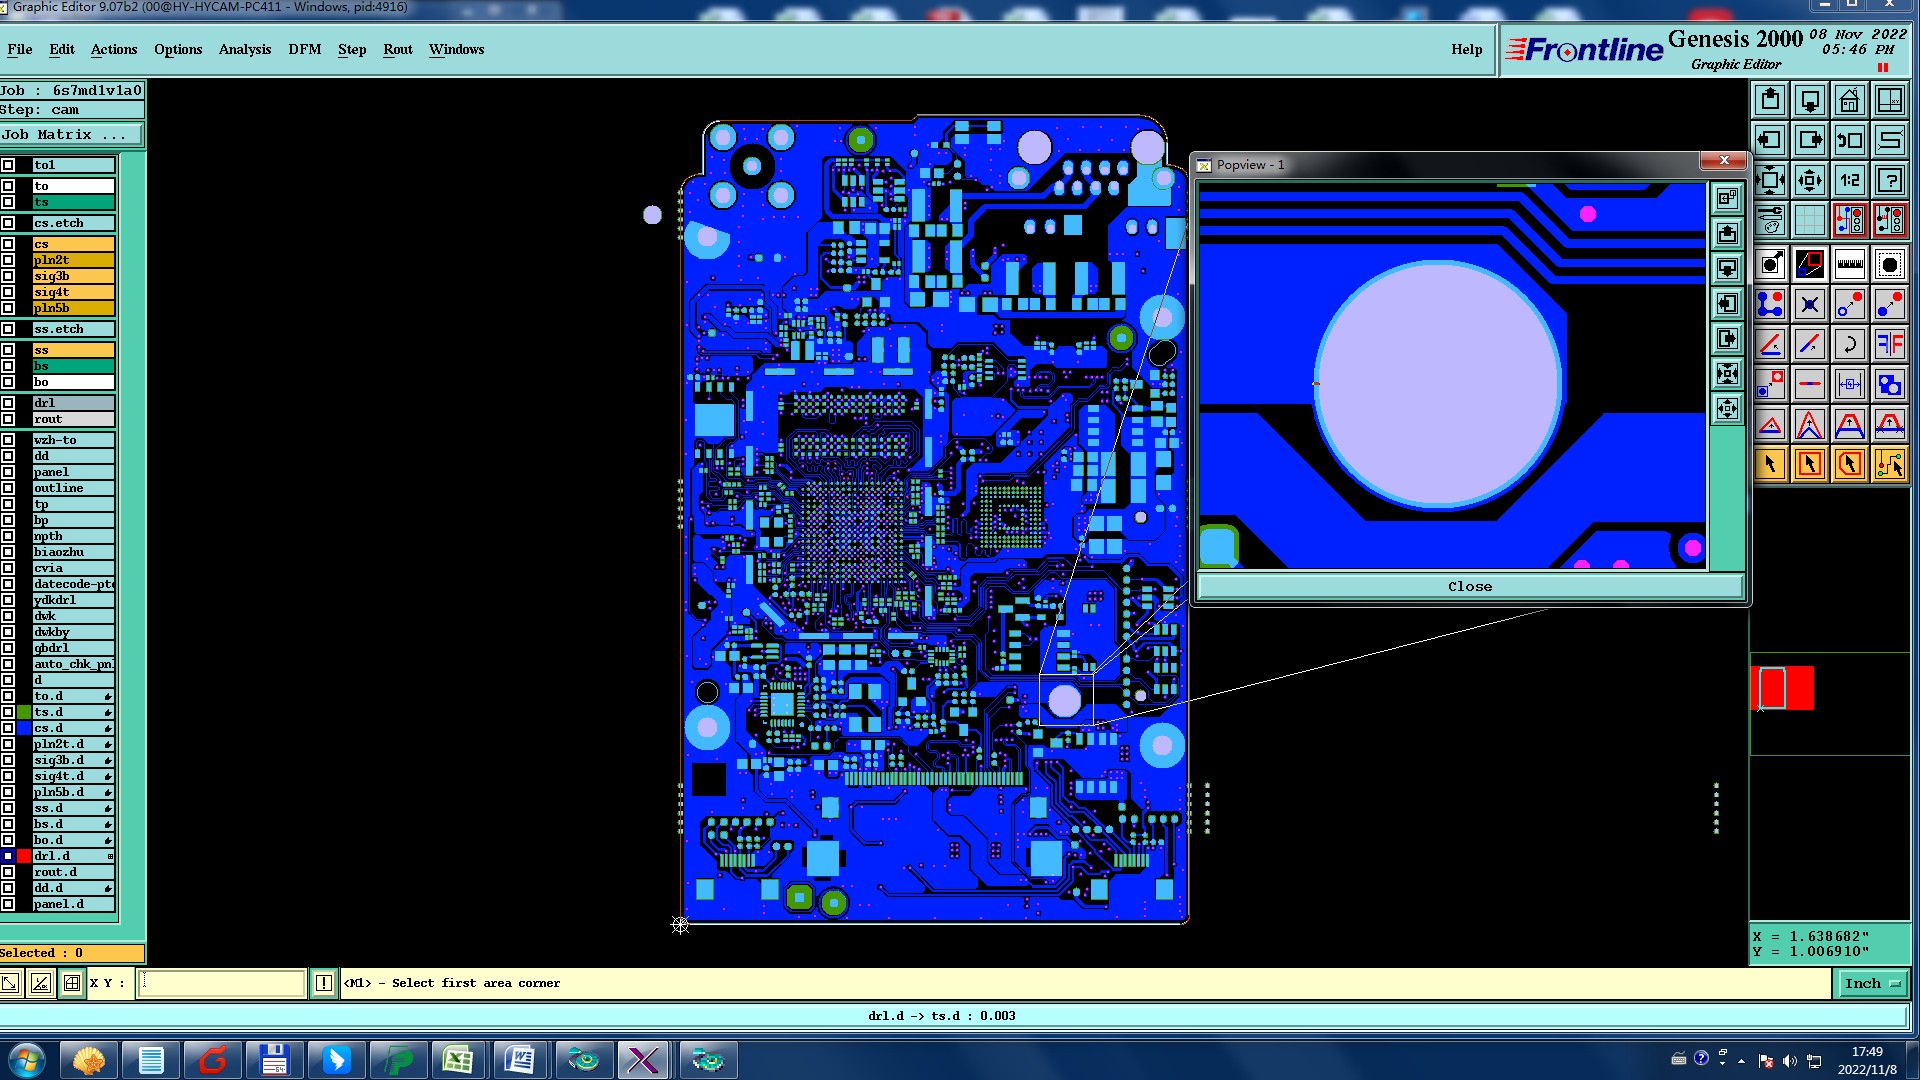Click the Close button in Popview
Image resolution: width=1920 pixels, height=1080 pixels.
[1470, 587]
